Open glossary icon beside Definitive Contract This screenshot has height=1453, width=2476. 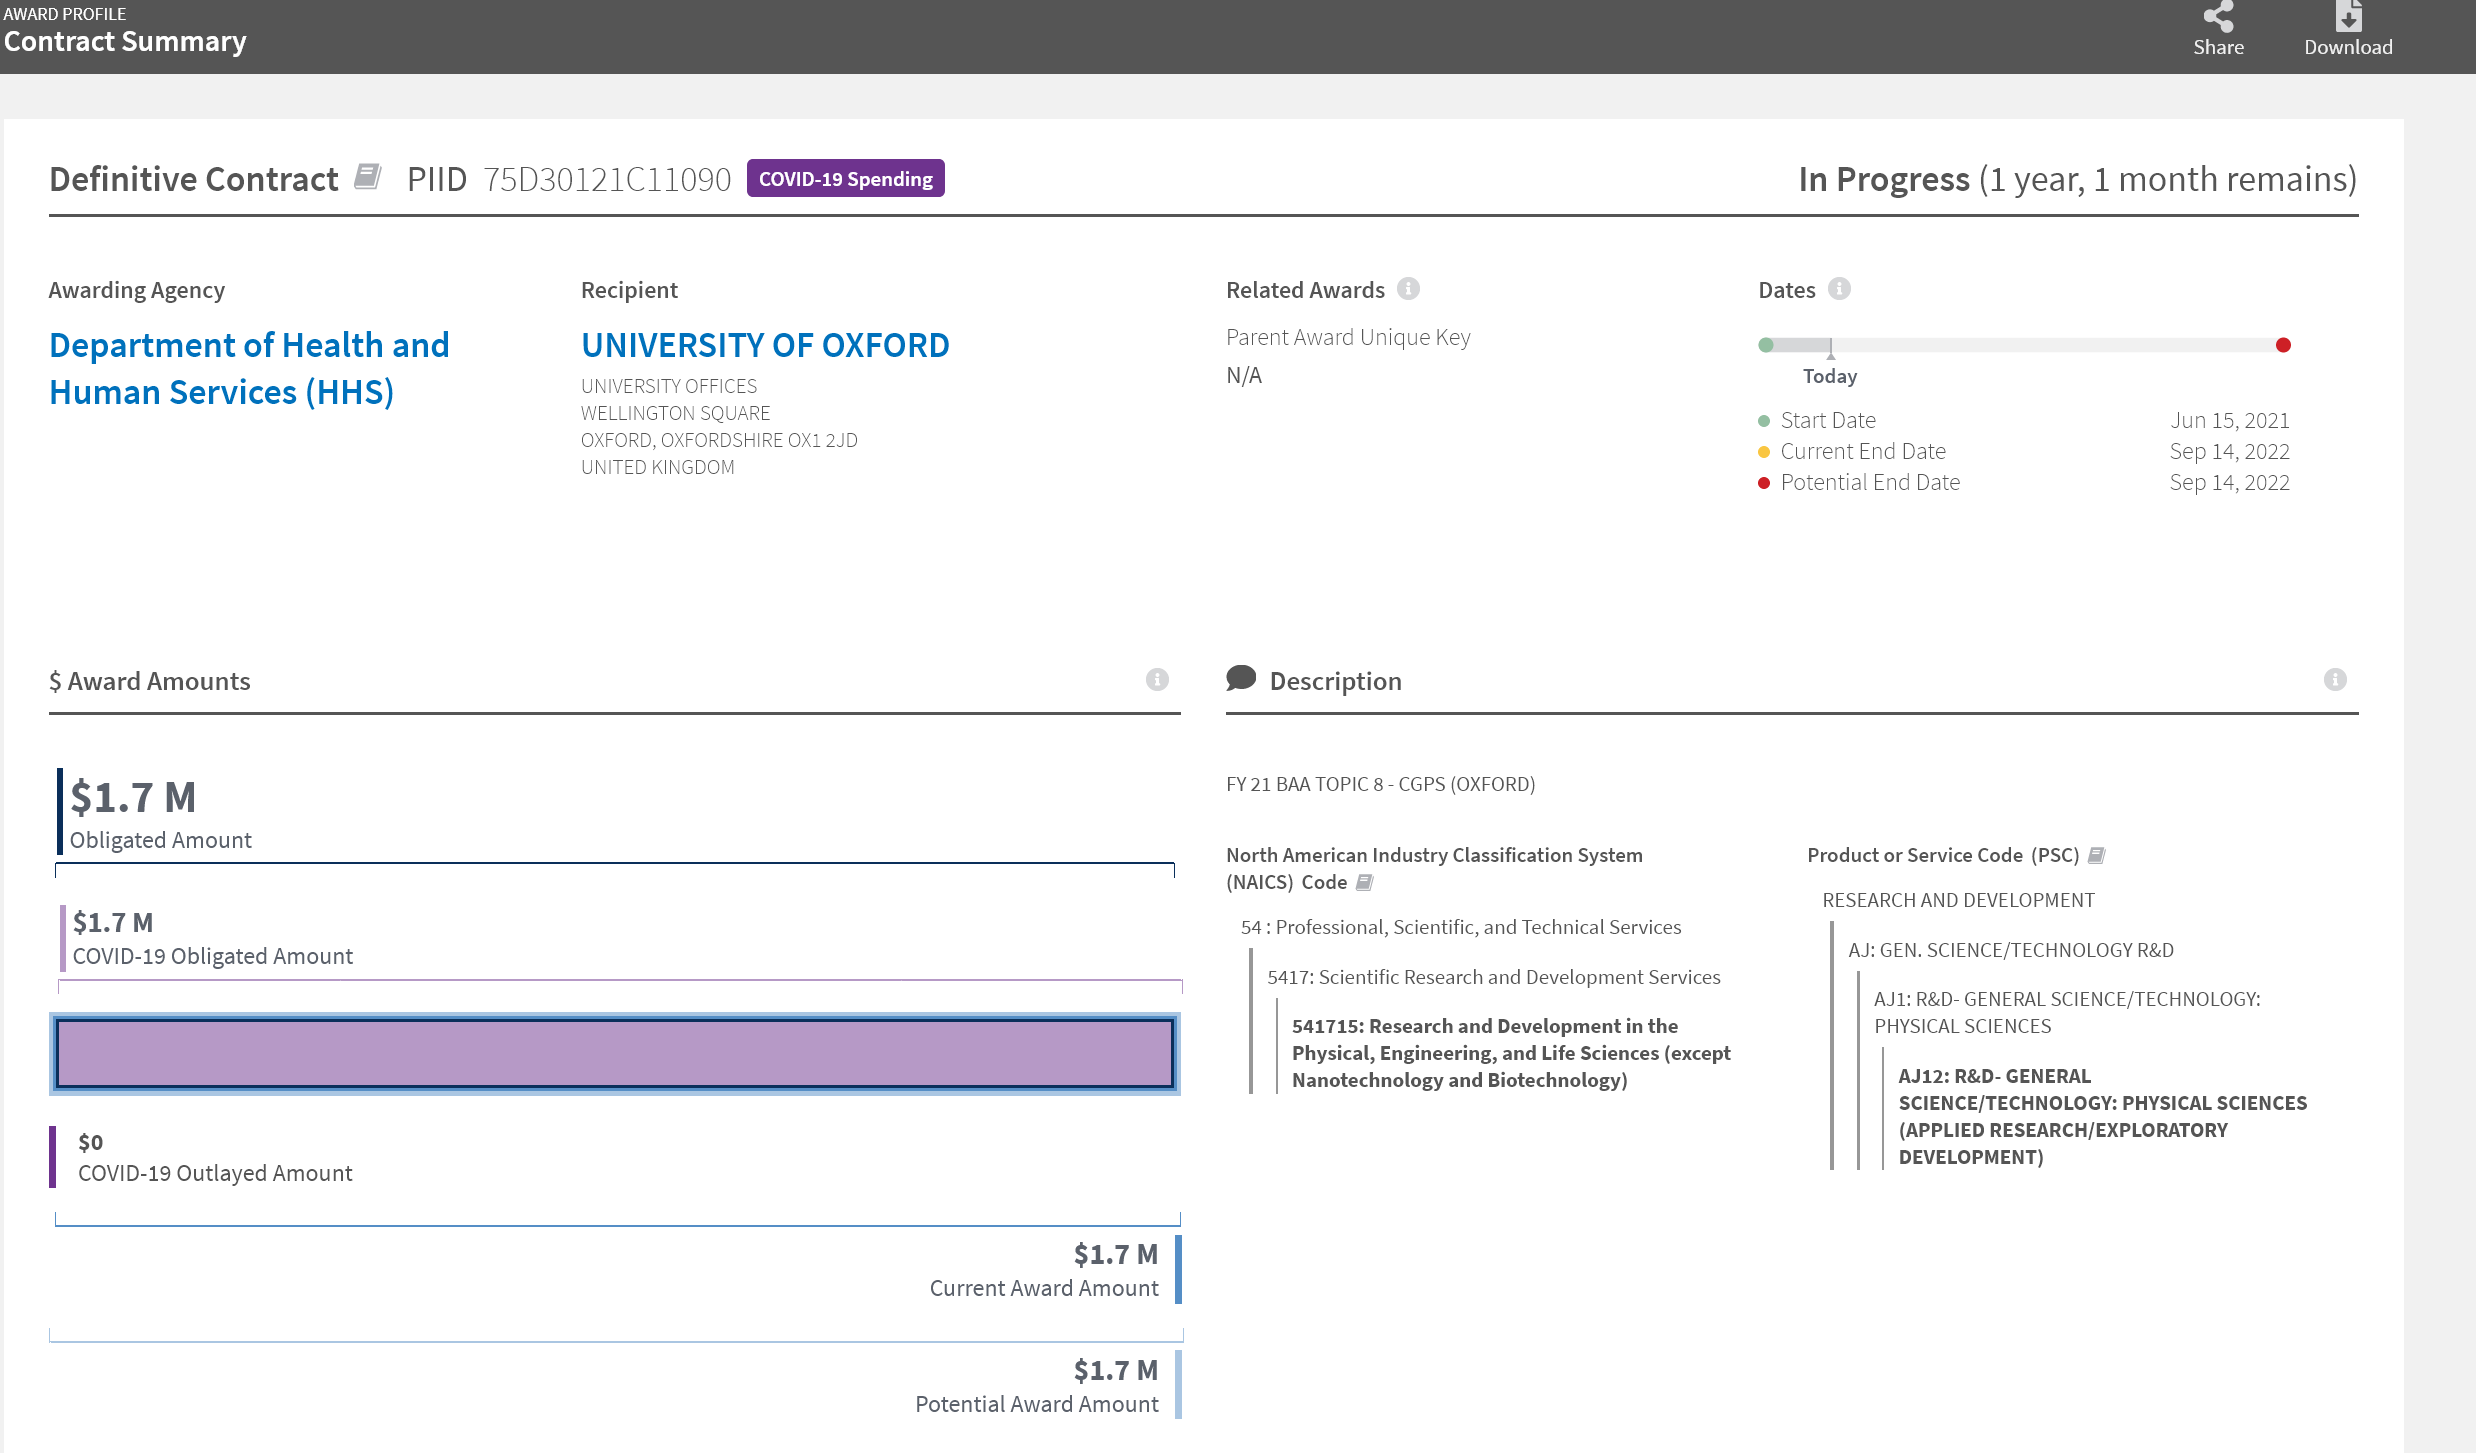[368, 177]
